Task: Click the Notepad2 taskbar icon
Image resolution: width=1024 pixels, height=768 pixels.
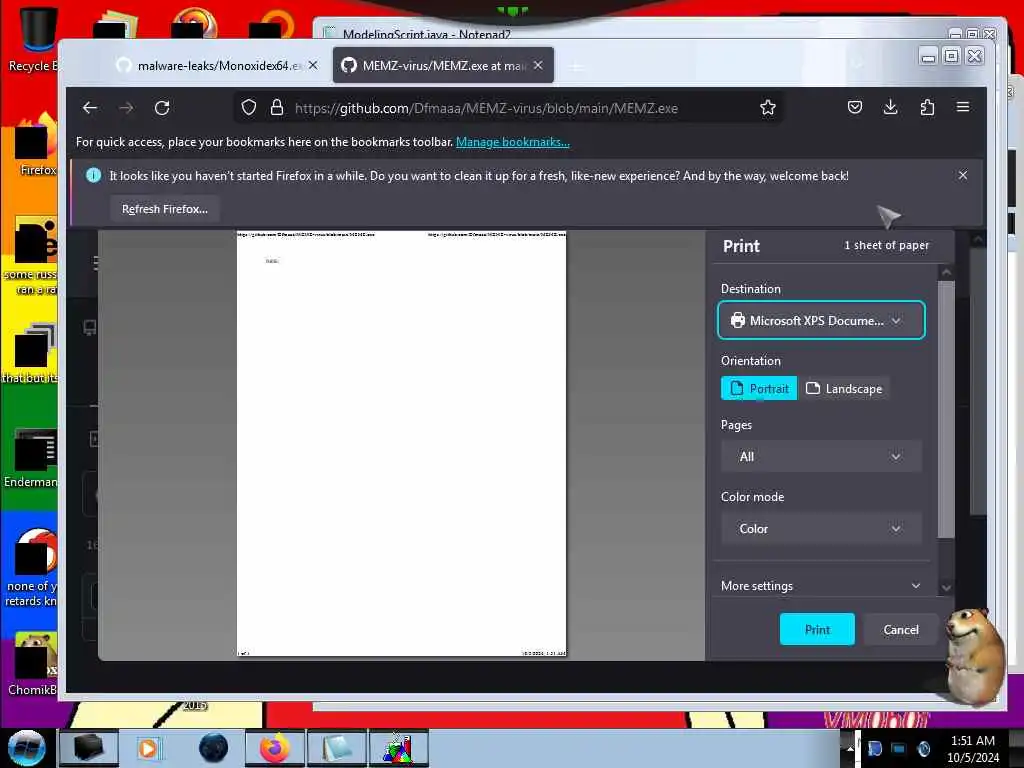Action: pos(336,748)
